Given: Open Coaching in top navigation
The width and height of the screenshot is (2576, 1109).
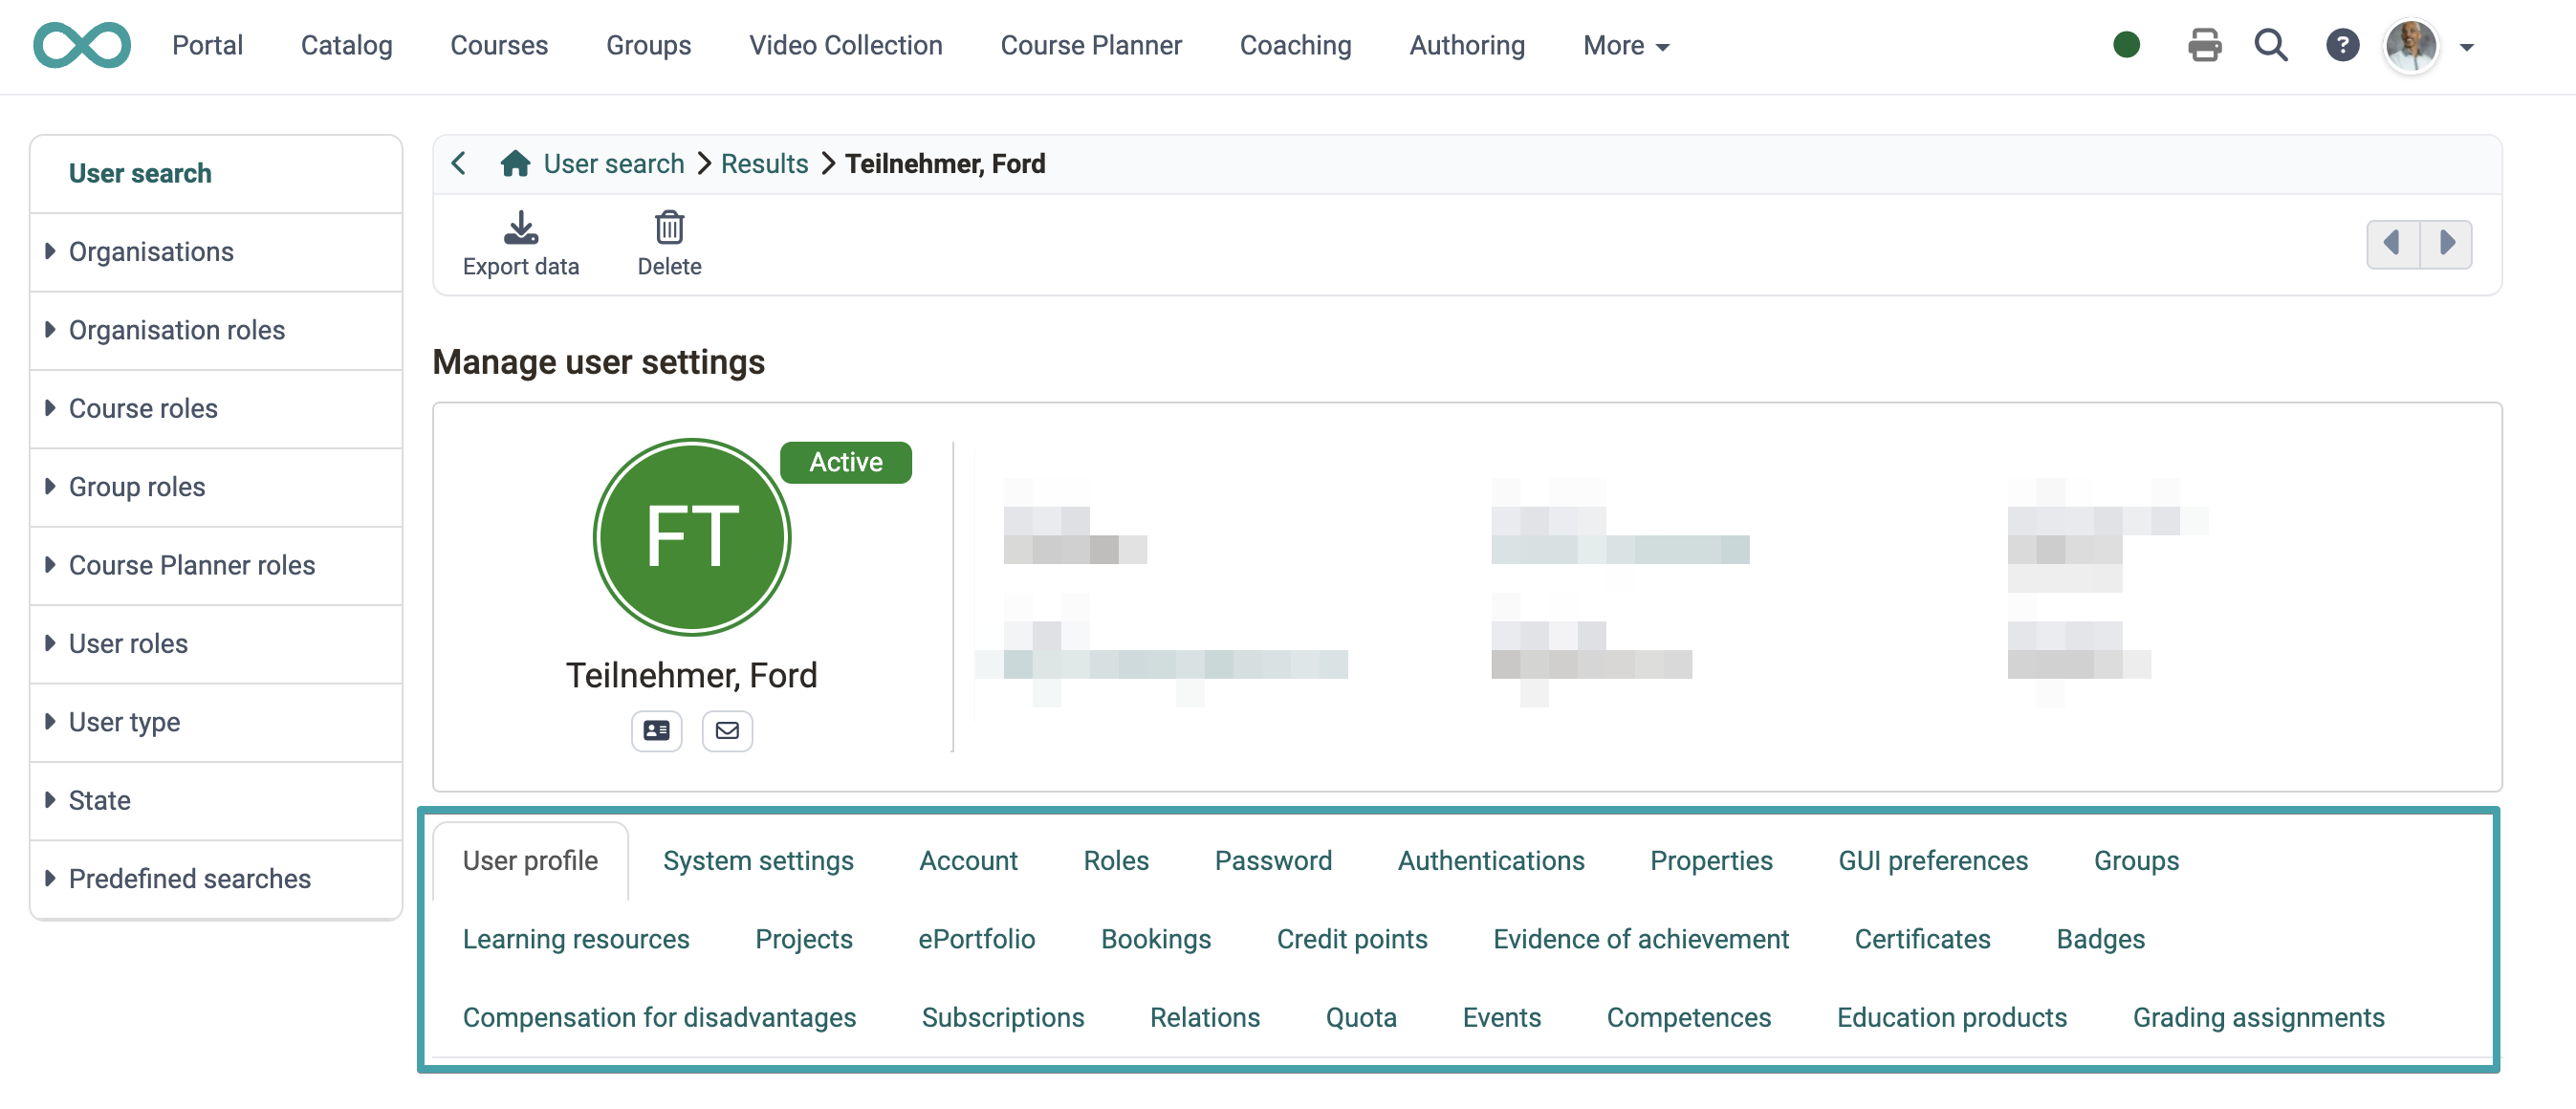Looking at the screenshot, I should coord(1295,45).
